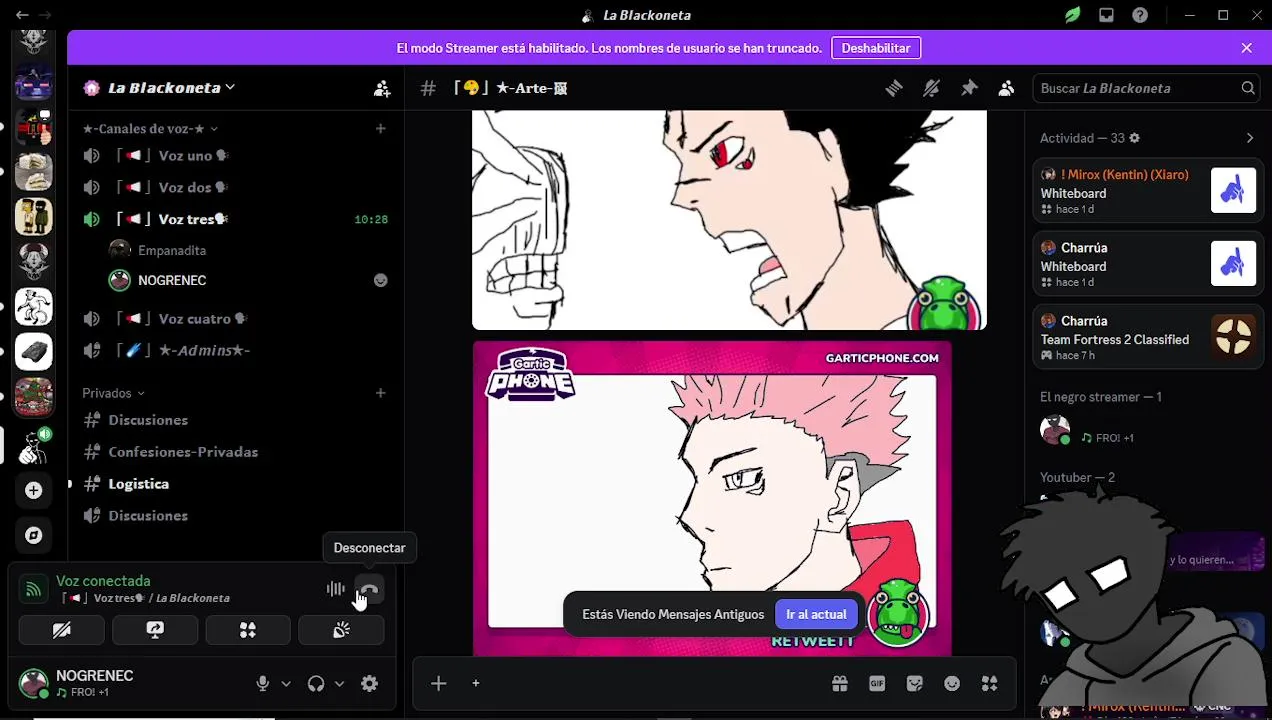The height and width of the screenshot is (720, 1272).
Task: Open the Arte channel title in header
Action: [x=511, y=88]
